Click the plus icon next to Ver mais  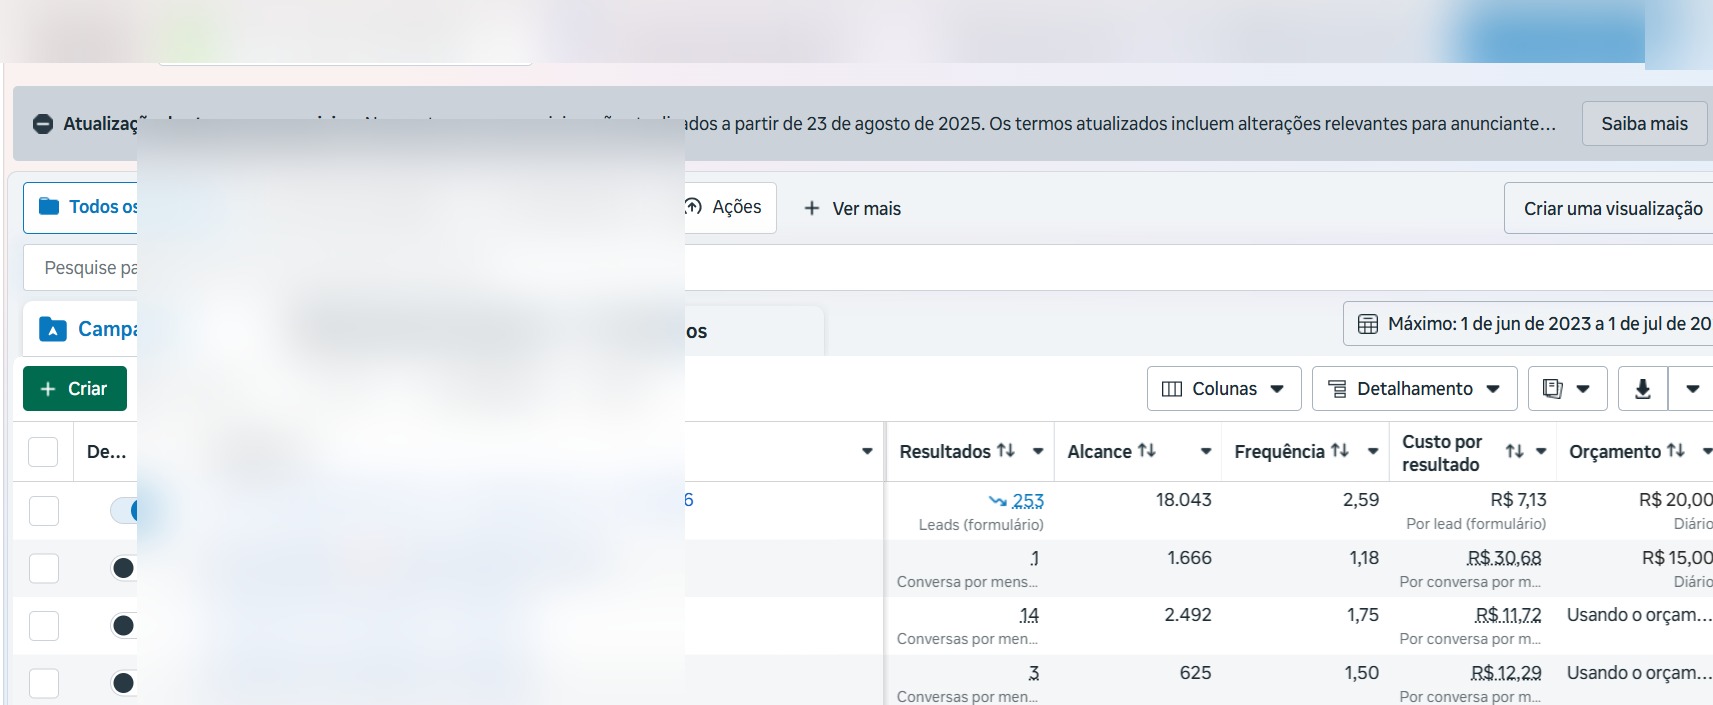click(x=812, y=208)
